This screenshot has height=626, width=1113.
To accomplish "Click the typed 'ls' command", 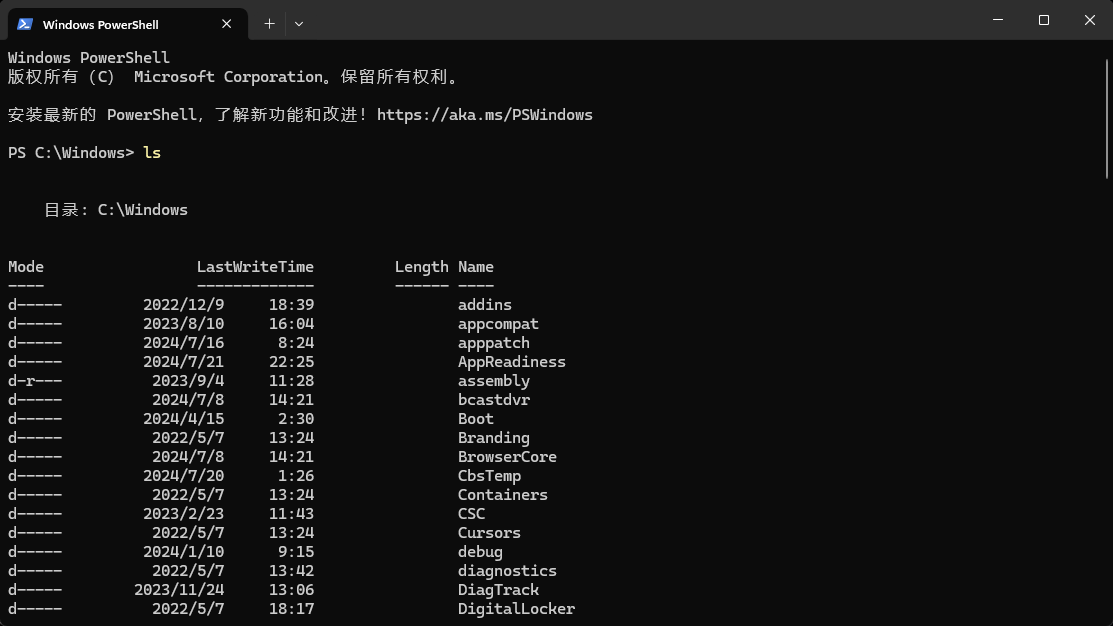I will pos(152,153).
